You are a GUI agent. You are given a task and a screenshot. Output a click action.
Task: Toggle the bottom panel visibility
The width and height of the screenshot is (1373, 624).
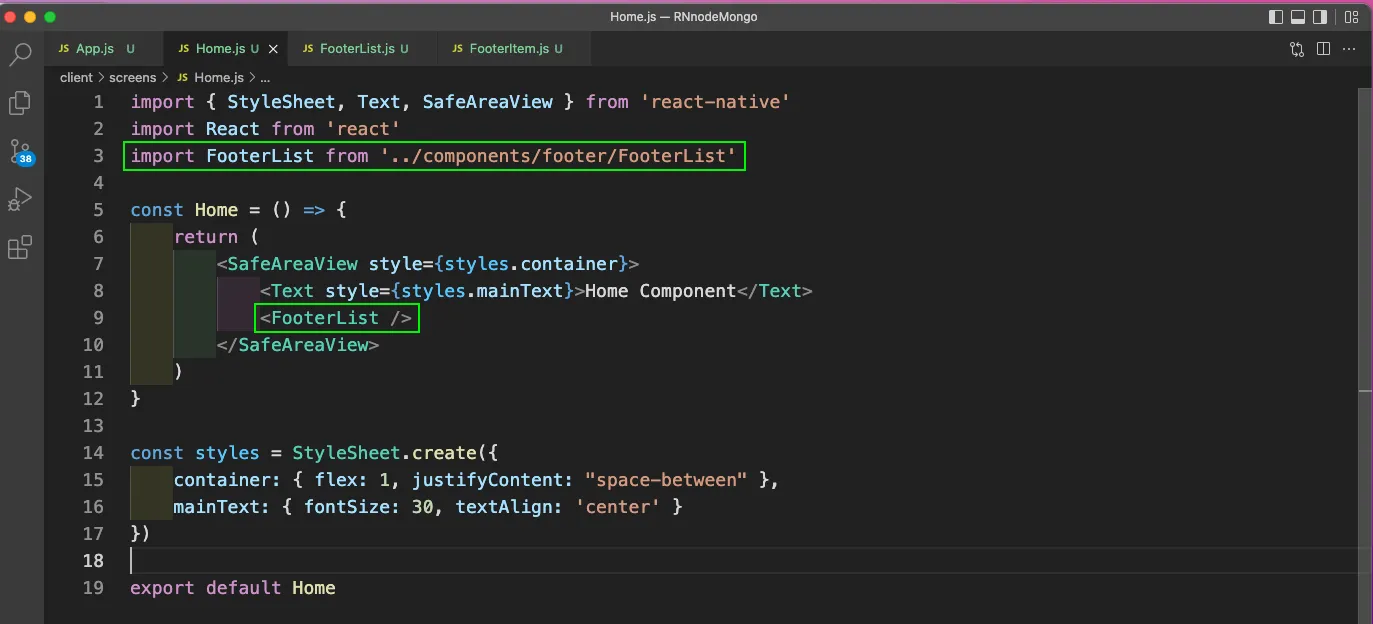(x=1299, y=17)
